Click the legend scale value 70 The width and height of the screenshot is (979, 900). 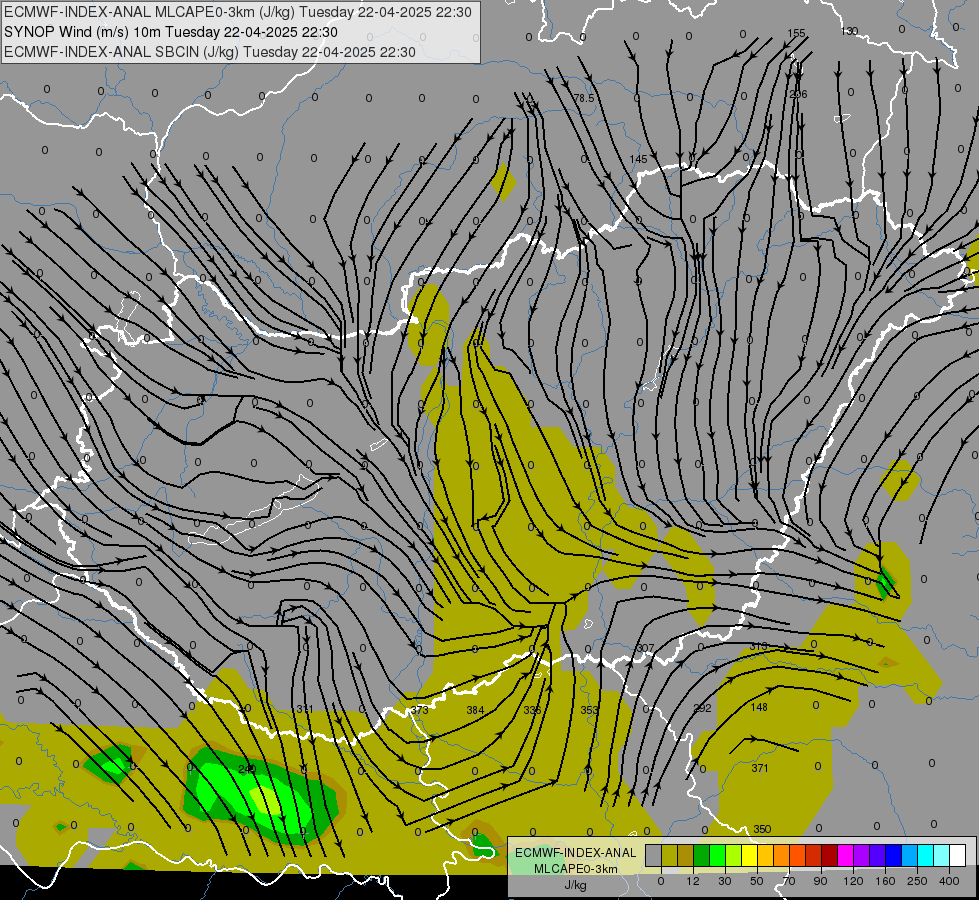point(789,881)
